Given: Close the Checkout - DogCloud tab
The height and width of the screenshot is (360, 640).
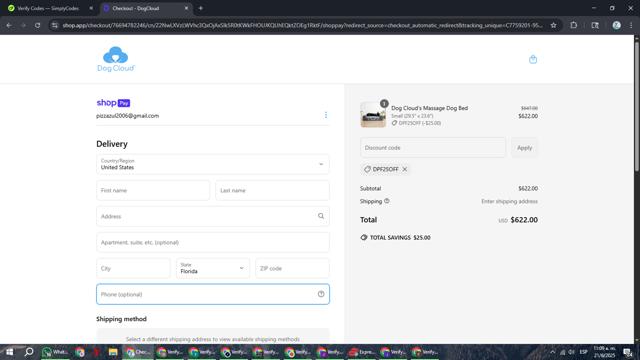Looking at the screenshot, I should [186, 8].
